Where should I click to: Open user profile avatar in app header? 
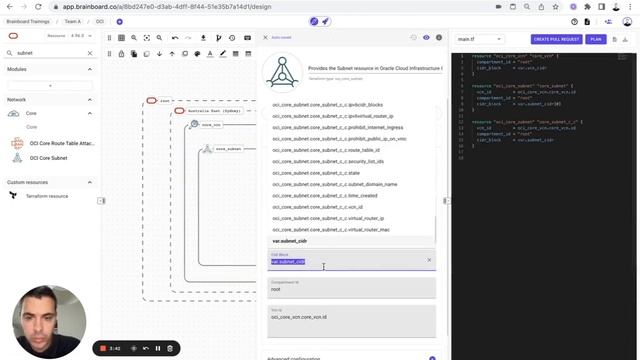627,22
